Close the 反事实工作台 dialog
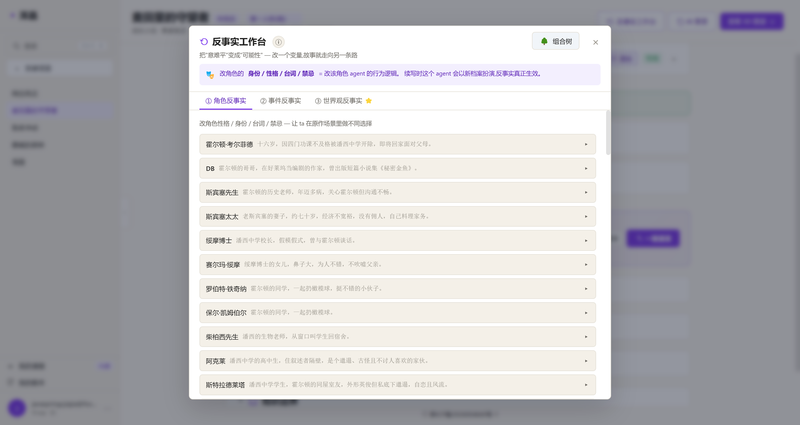The height and width of the screenshot is (425, 800). point(595,42)
